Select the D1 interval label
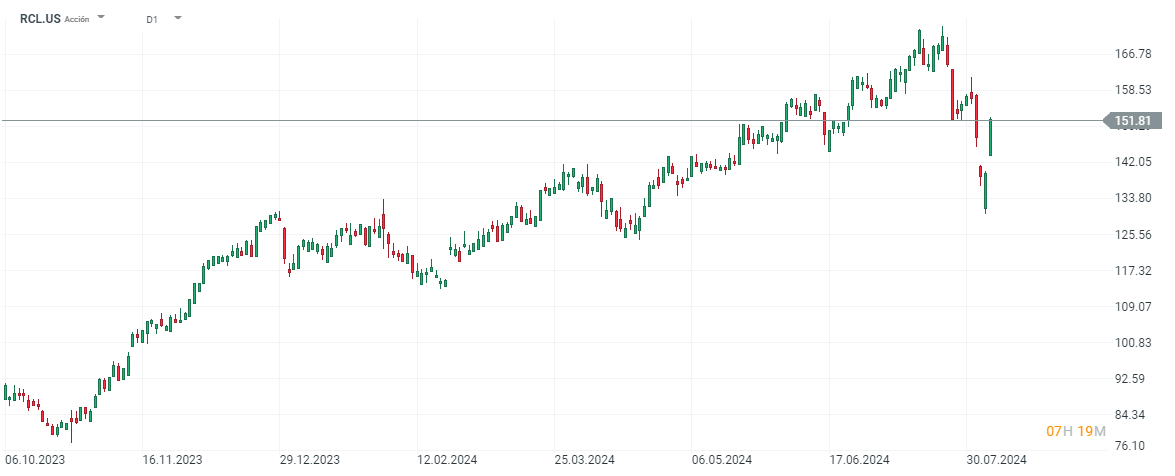 (x=151, y=19)
